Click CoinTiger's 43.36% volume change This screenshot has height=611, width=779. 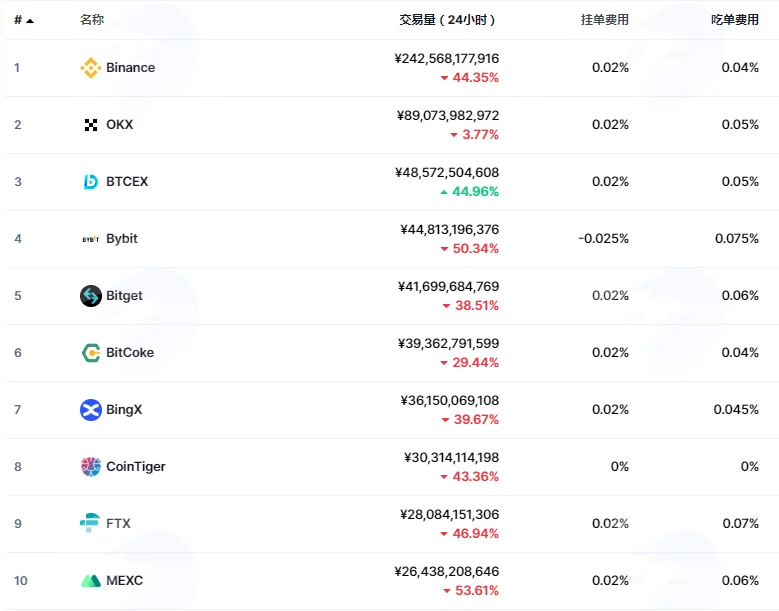(469, 477)
